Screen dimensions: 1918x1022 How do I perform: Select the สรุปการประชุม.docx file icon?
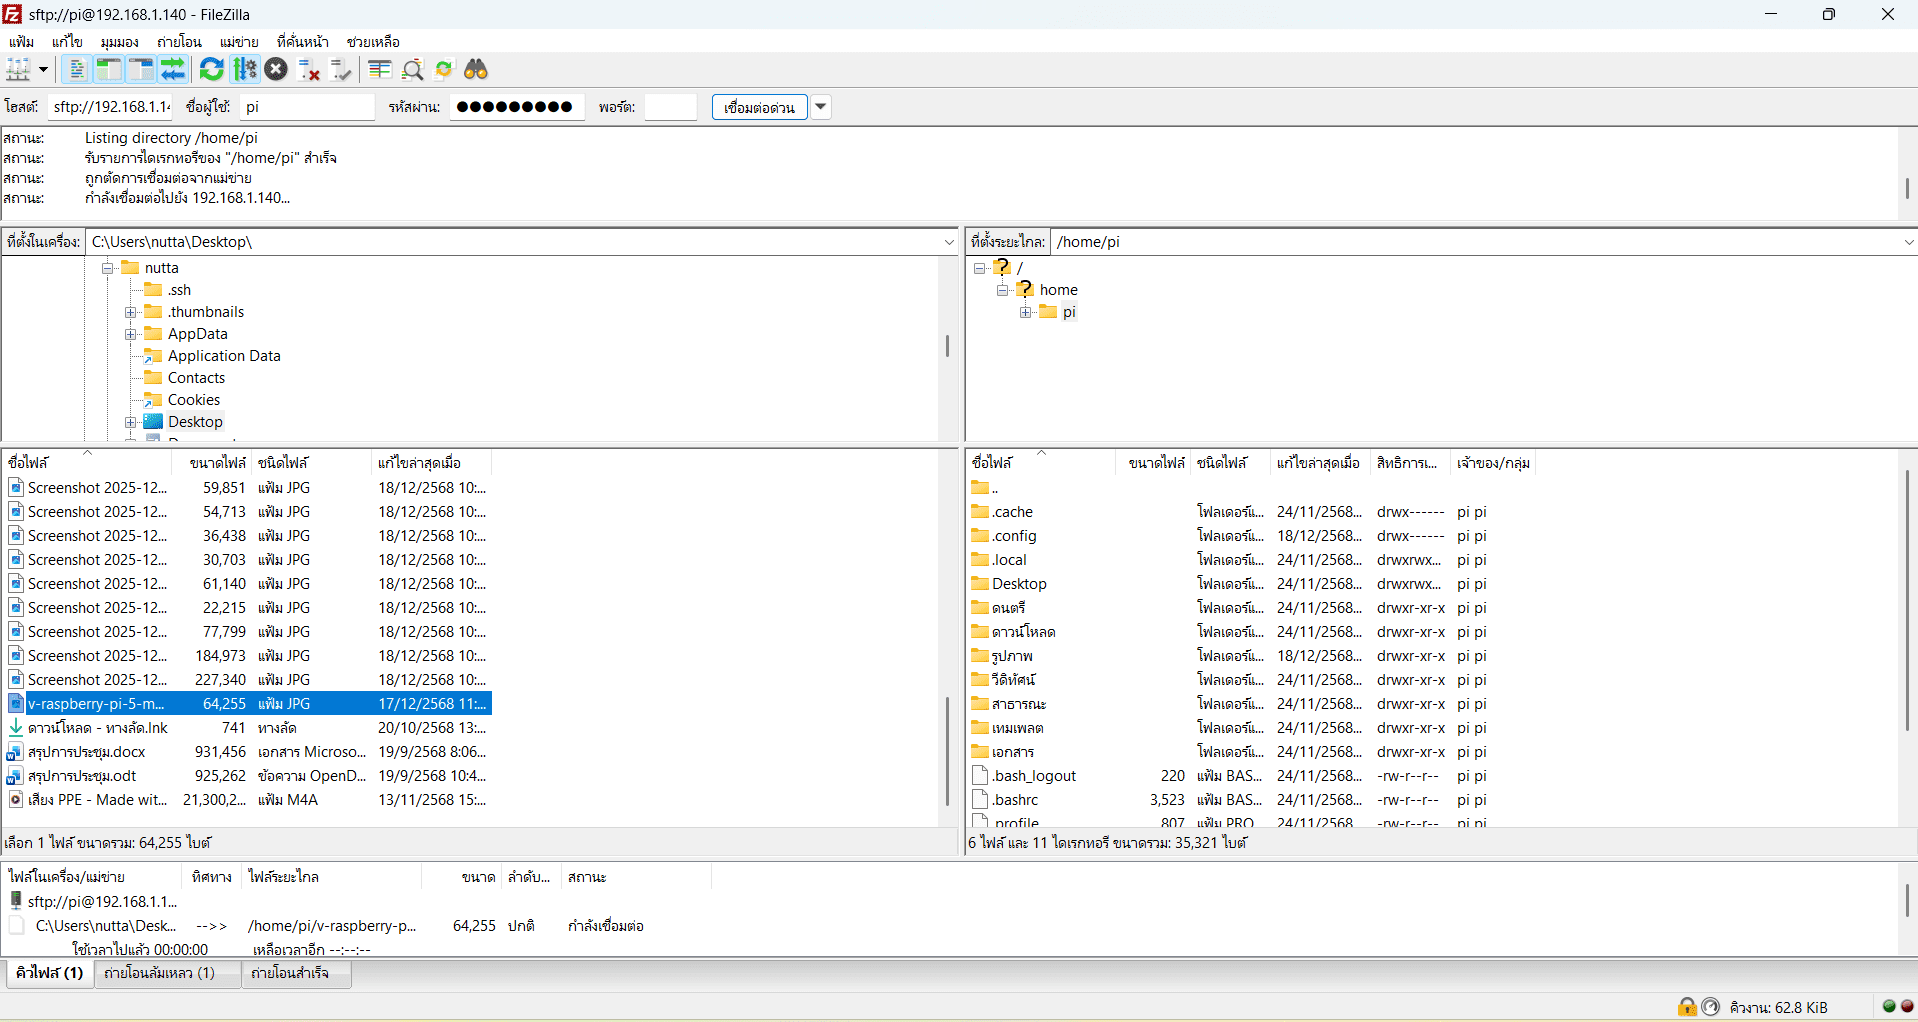click(16, 752)
